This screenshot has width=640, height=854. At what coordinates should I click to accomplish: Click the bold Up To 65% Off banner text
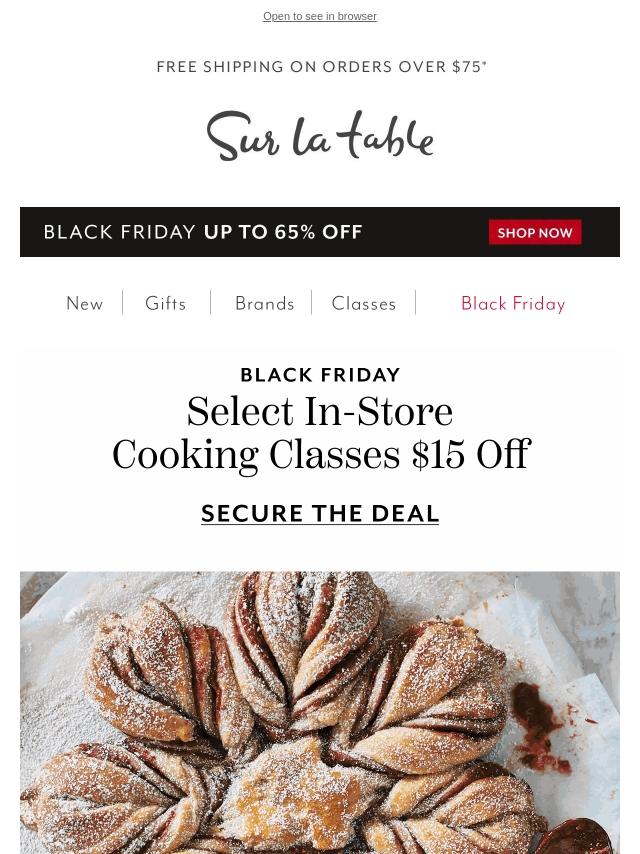coord(283,232)
